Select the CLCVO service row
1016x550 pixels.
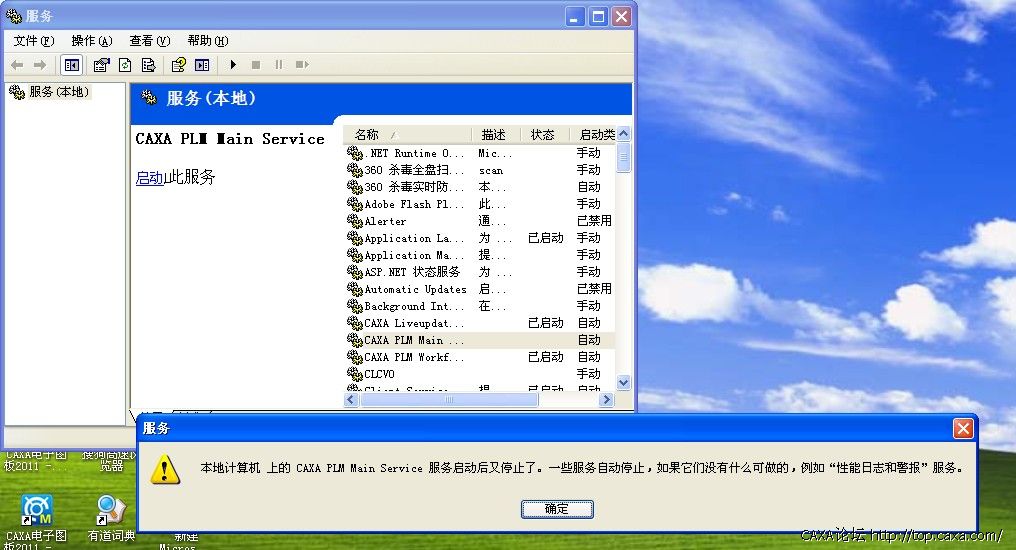click(x=479, y=374)
